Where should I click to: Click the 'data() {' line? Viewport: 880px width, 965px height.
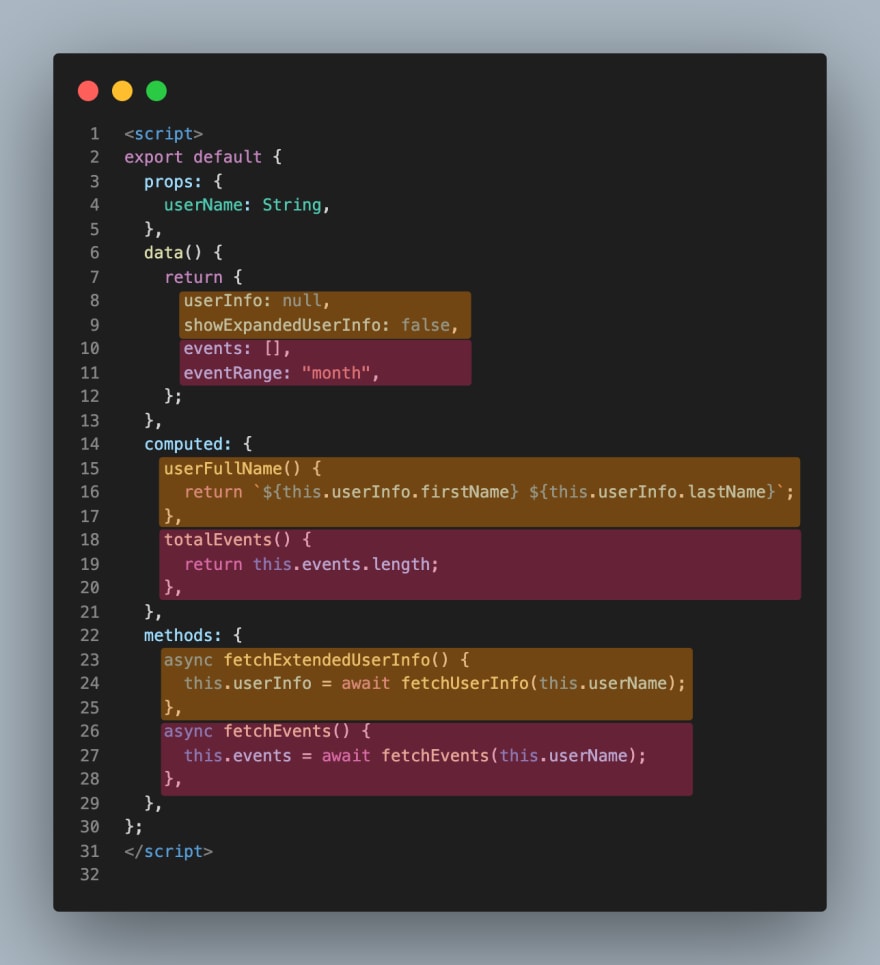(x=183, y=252)
